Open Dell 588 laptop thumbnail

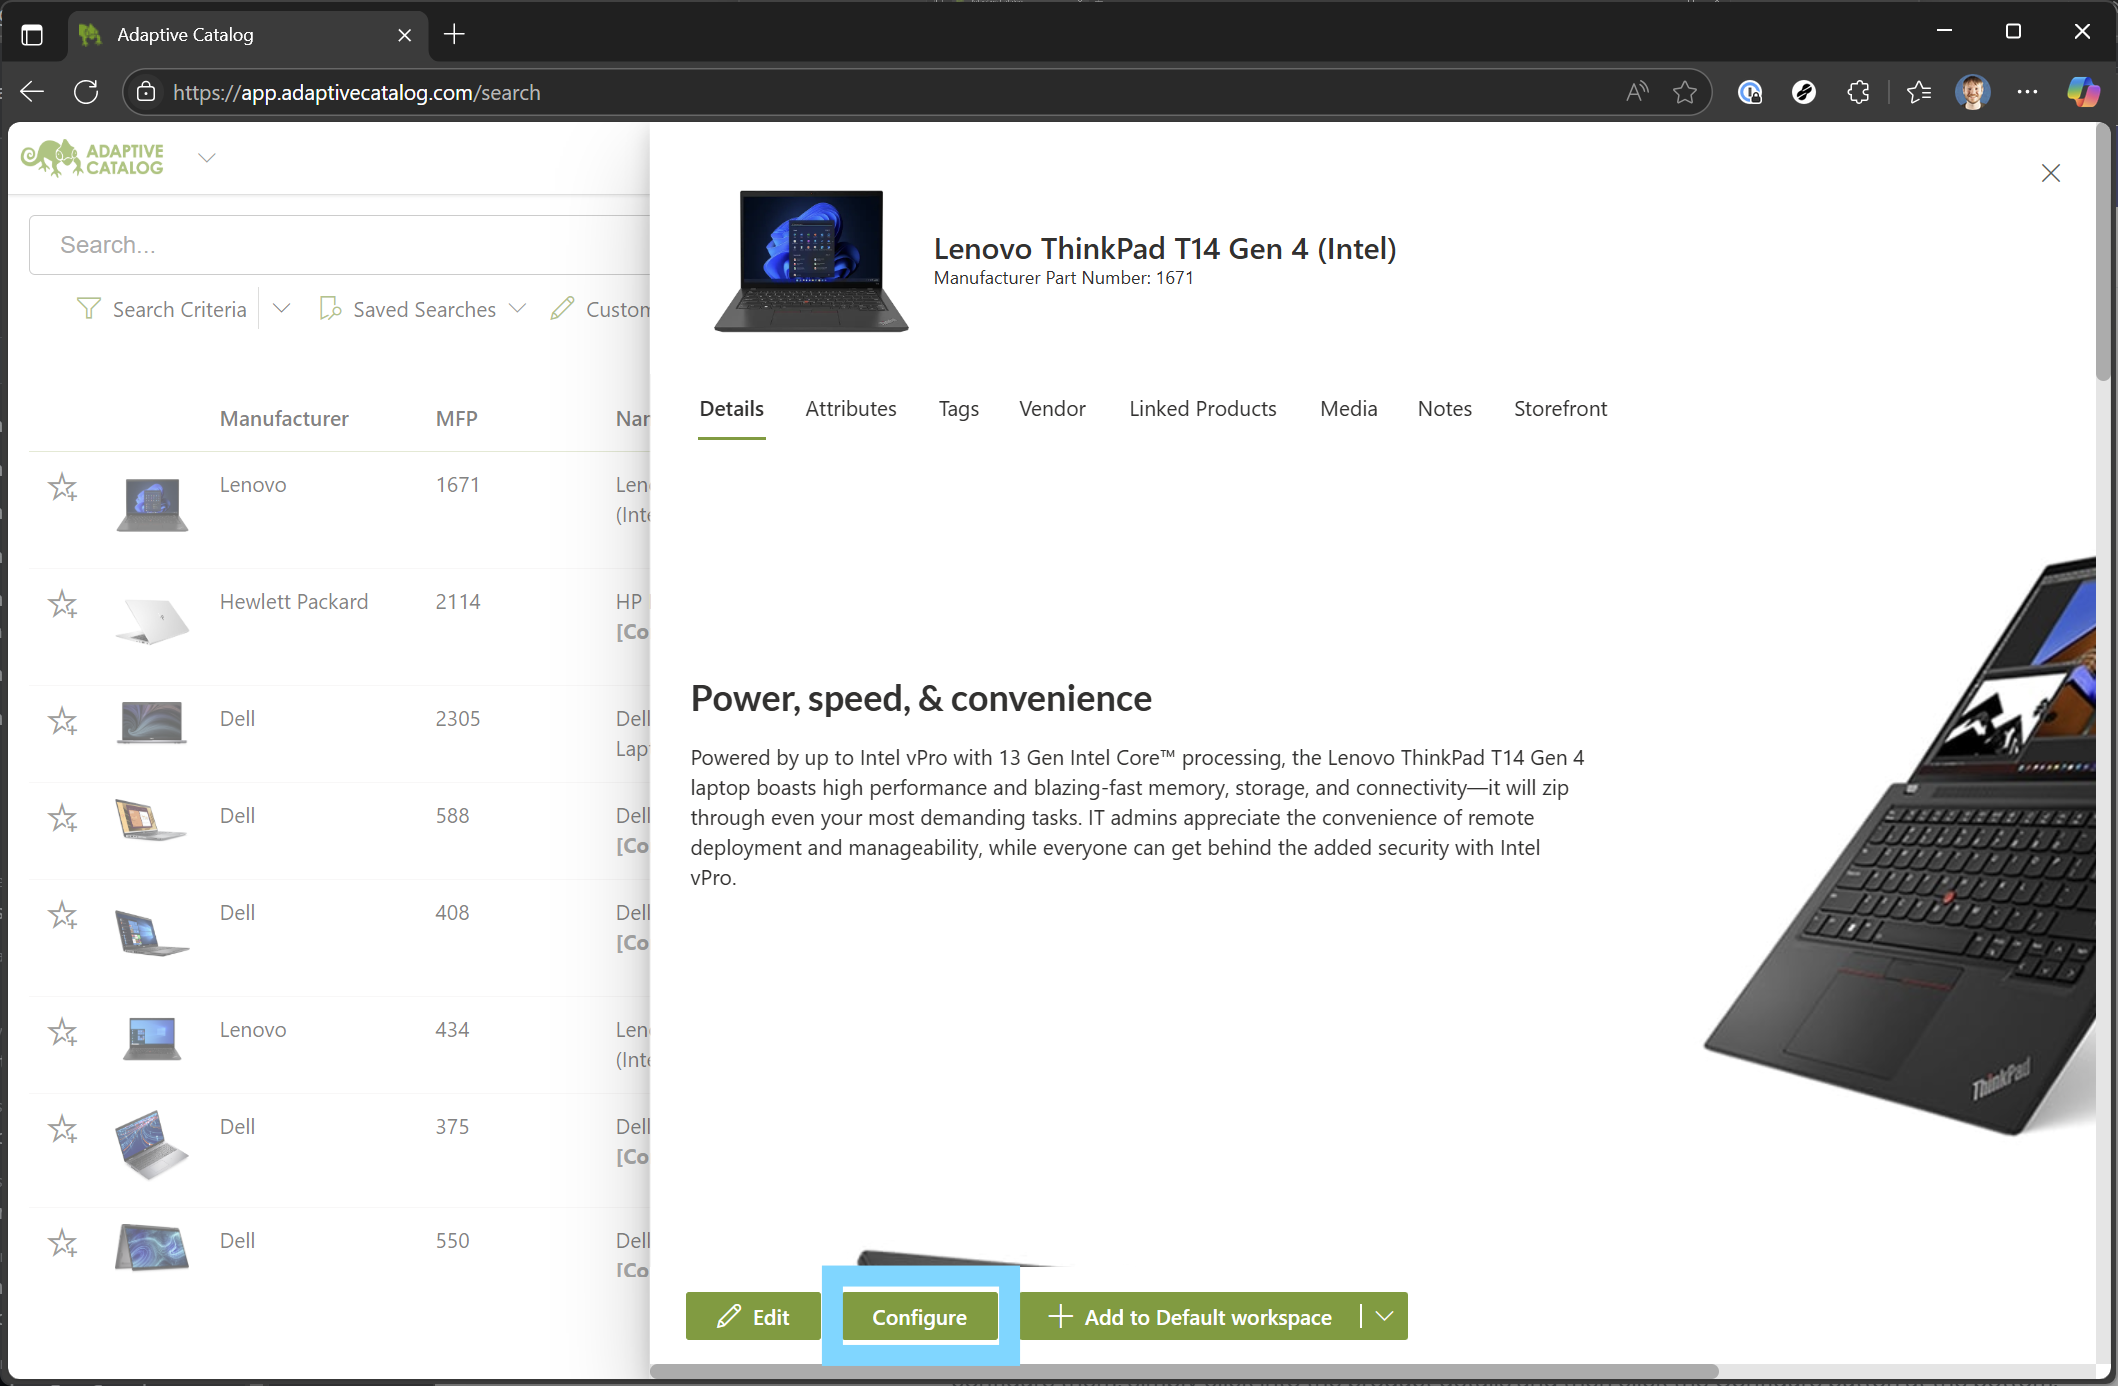point(150,820)
